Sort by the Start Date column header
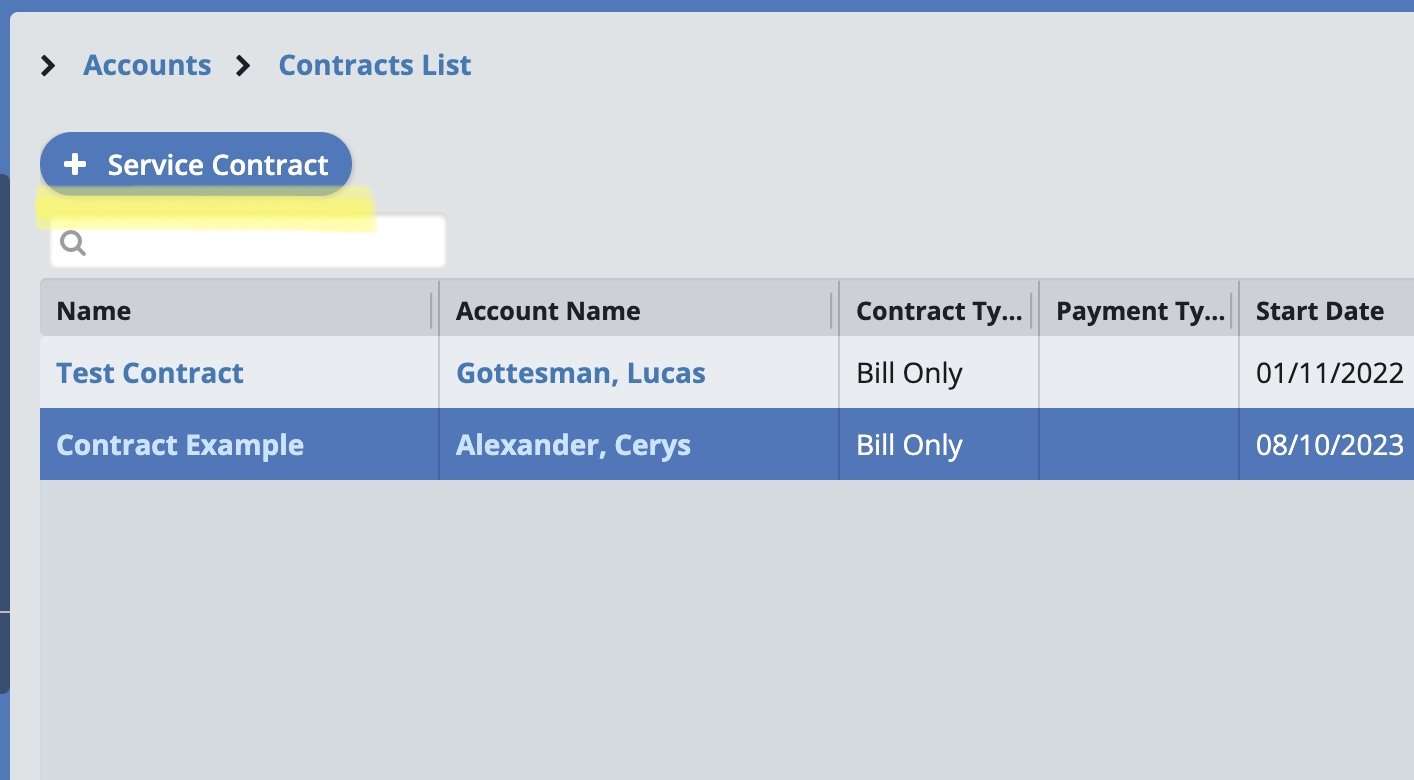The height and width of the screenshot is (780, 1414). point(1319,311)
